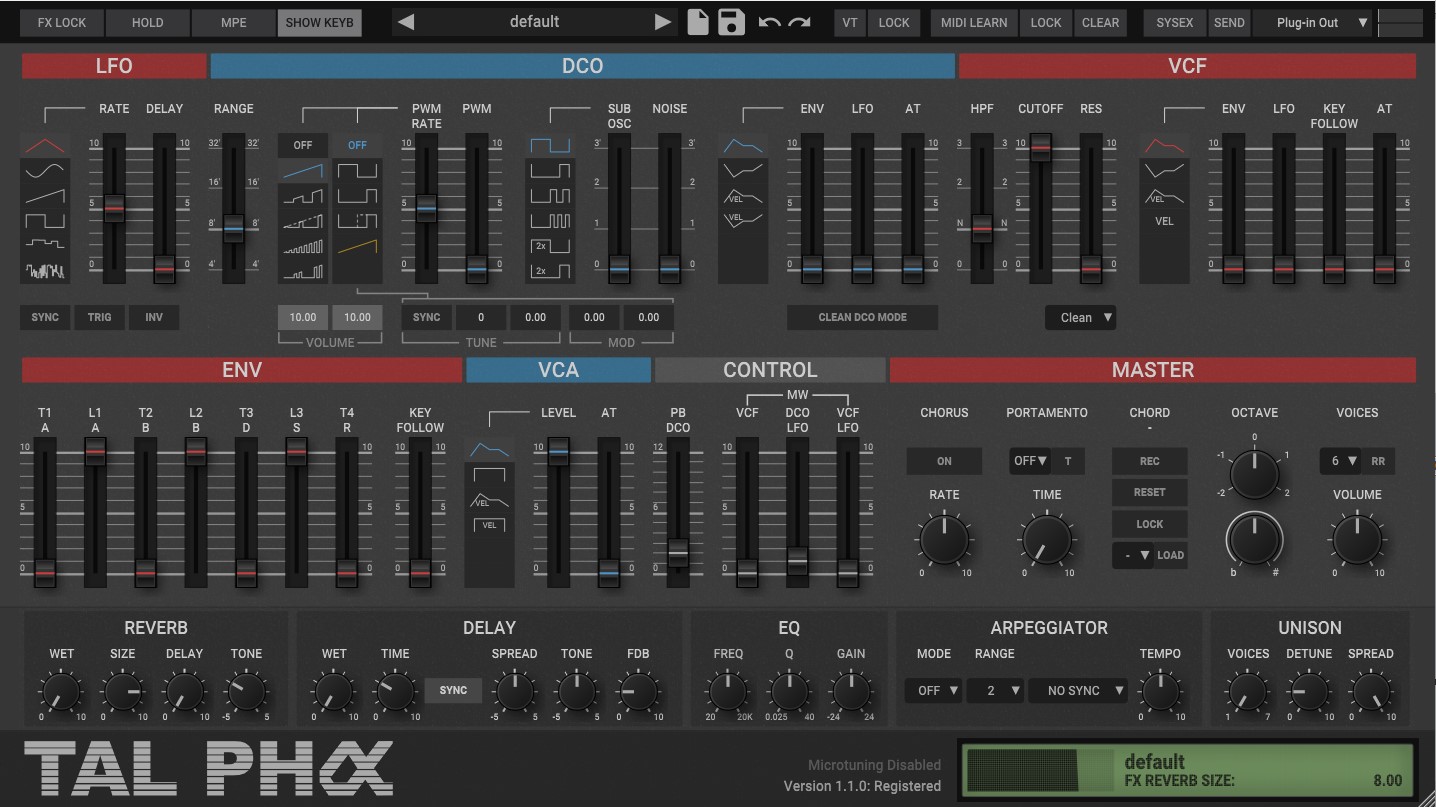Click the master VOLUME knob
Image resolution: width=1436 pixels, height=807 pixels.
pos(1357,539)
